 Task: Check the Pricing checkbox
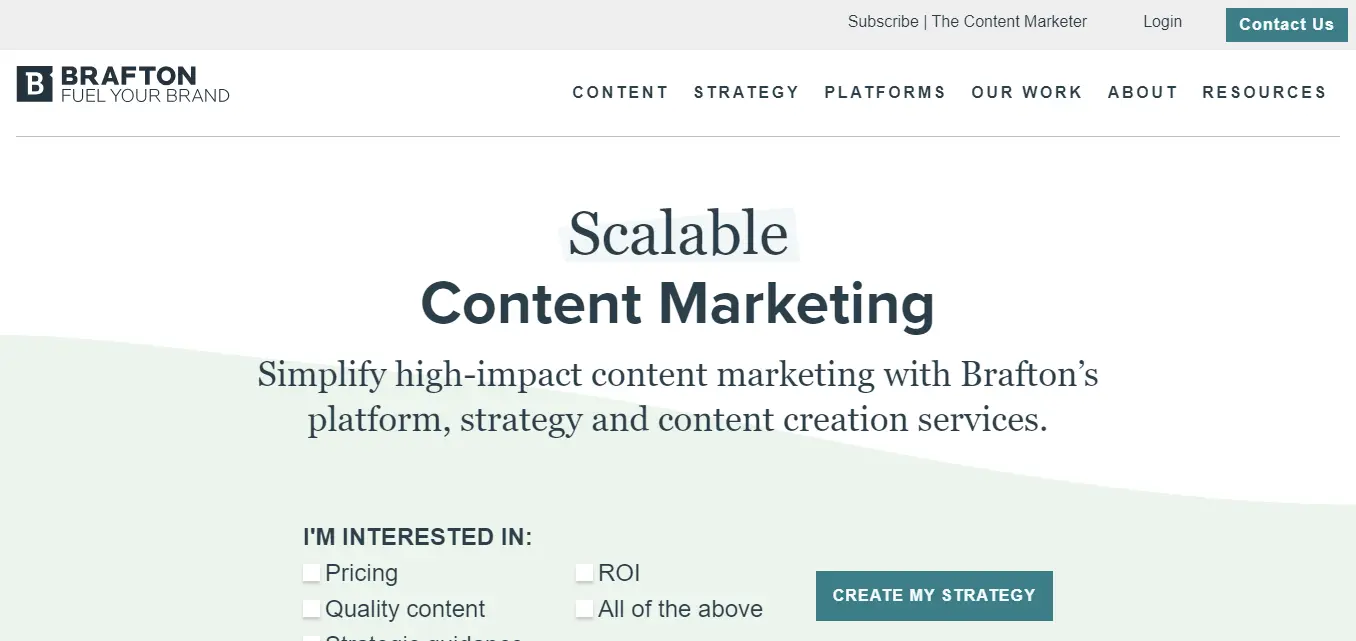click(312, 573)
